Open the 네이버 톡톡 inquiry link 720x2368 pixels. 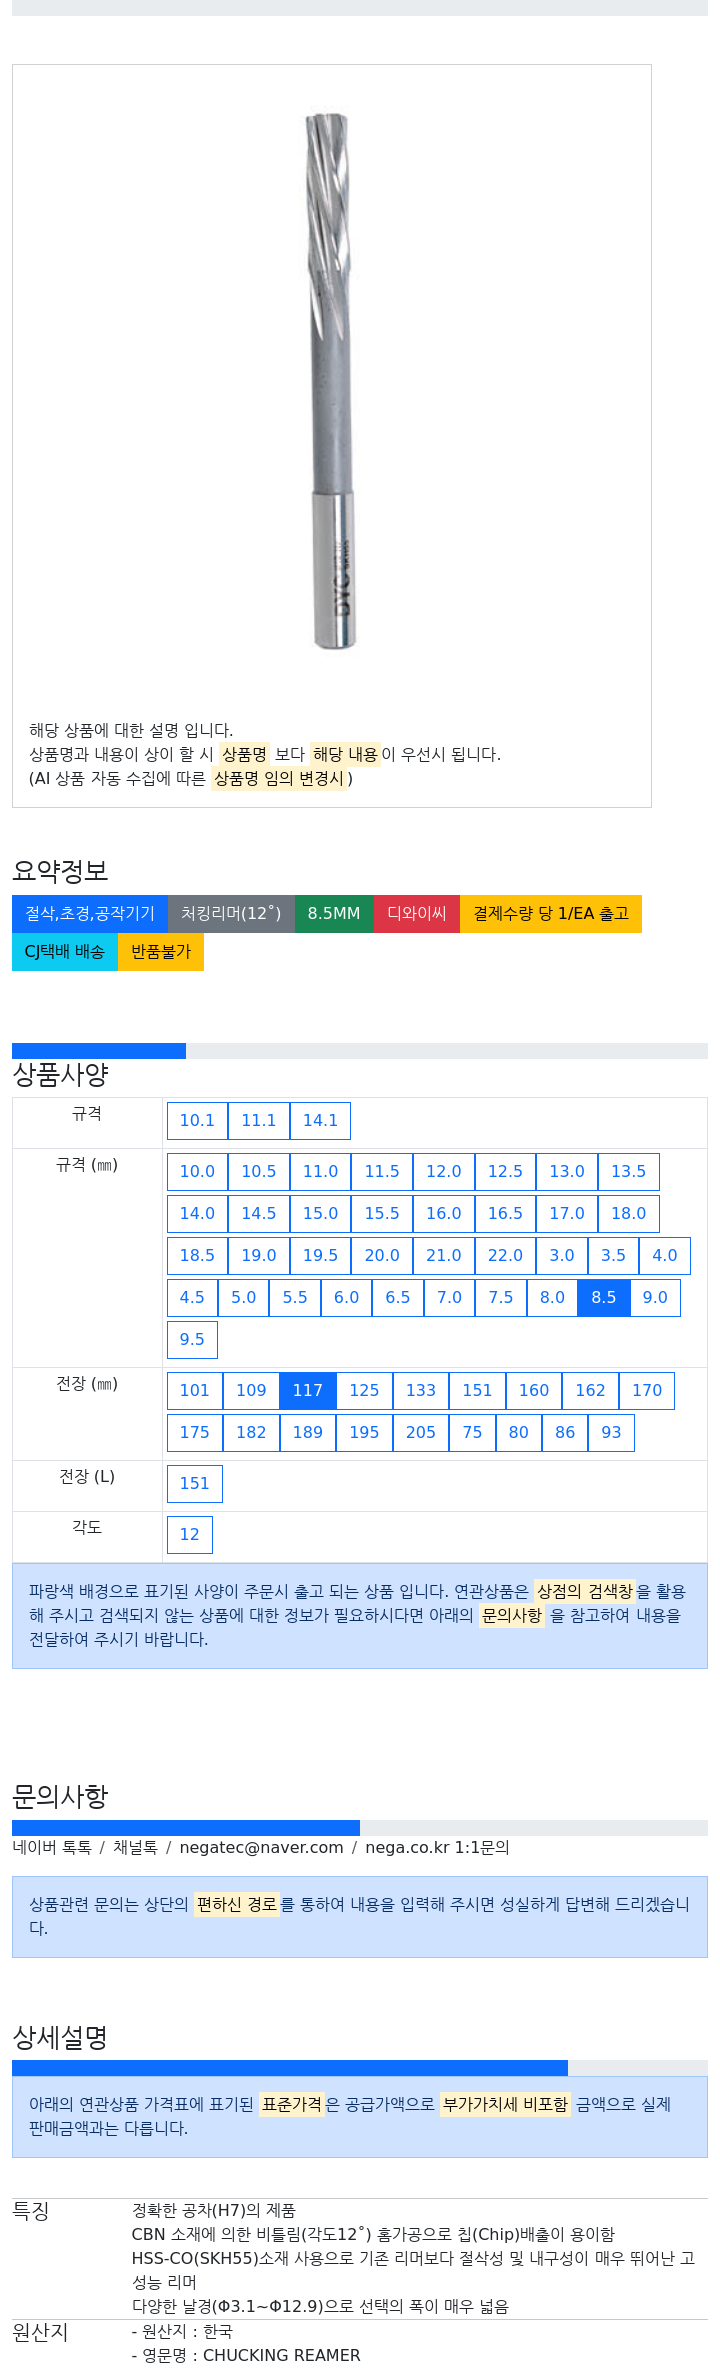click(52, 1848)
